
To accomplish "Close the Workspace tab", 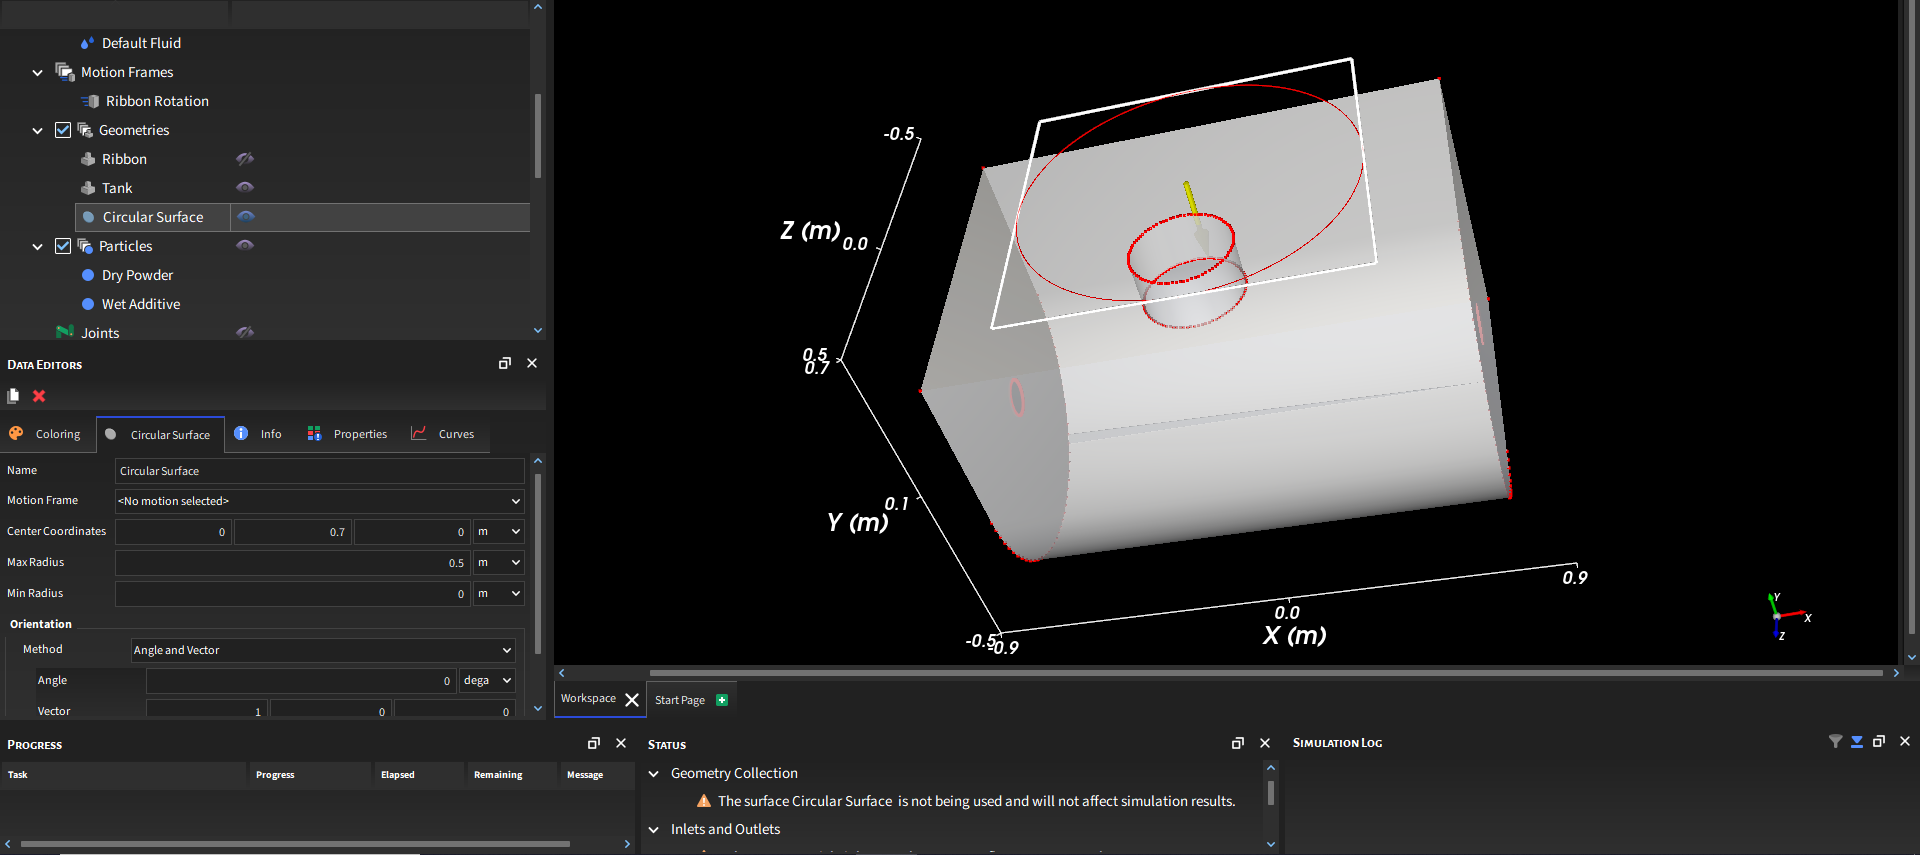I will pyautogui.click(x=632, y=700).
